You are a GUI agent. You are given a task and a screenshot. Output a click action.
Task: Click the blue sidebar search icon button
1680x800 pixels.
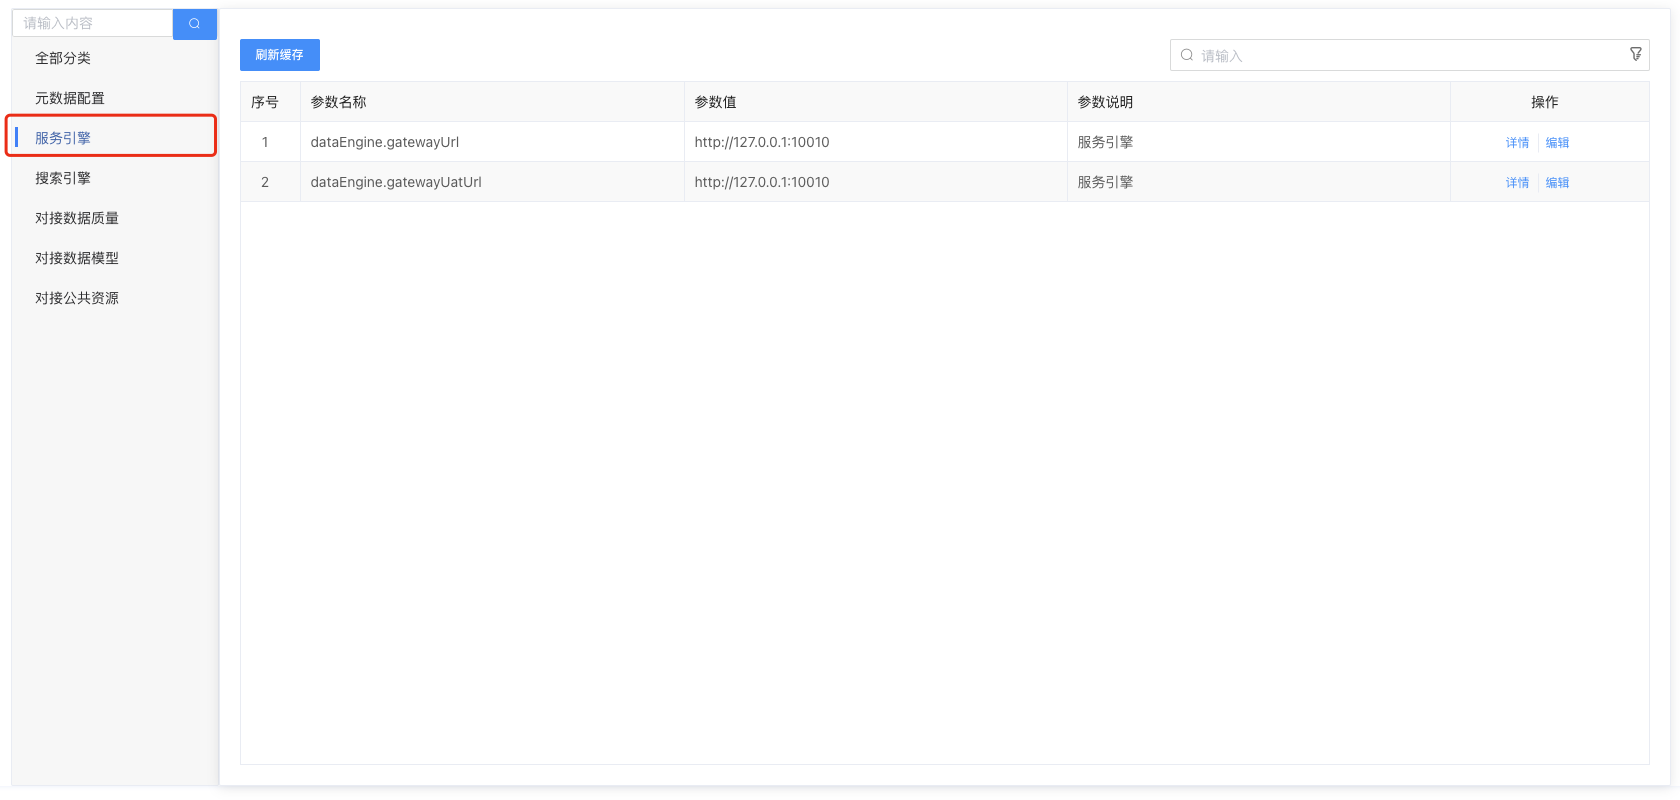pyautogui.click(x=194, y=23)
